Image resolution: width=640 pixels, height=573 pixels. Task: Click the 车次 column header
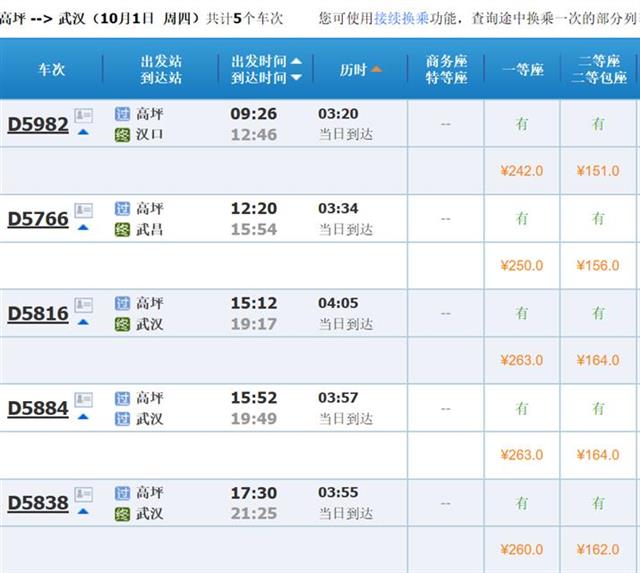click(51, 69)
